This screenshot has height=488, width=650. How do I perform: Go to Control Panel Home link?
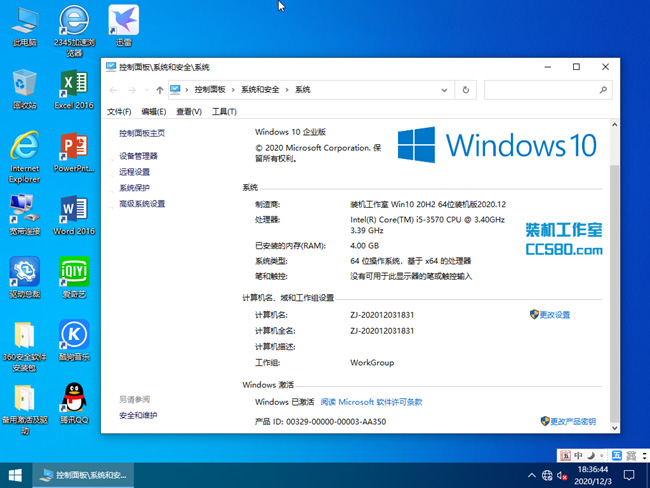click(142, 133)
